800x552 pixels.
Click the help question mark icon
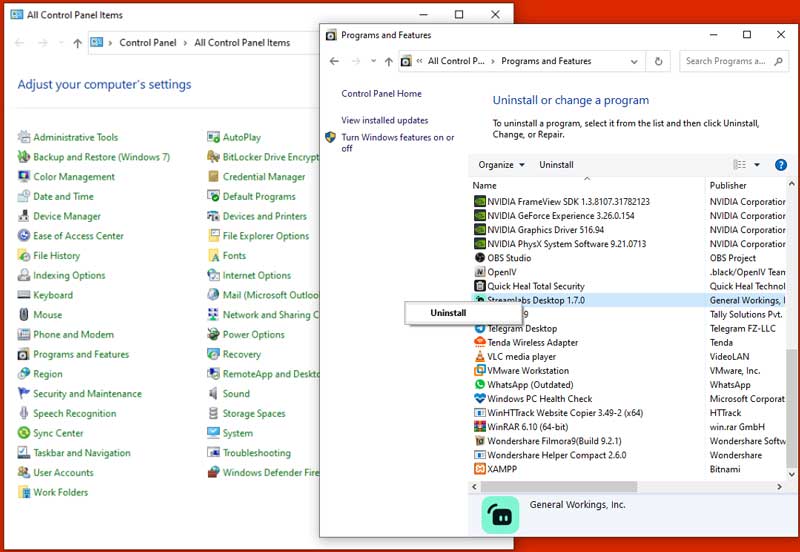781,165
